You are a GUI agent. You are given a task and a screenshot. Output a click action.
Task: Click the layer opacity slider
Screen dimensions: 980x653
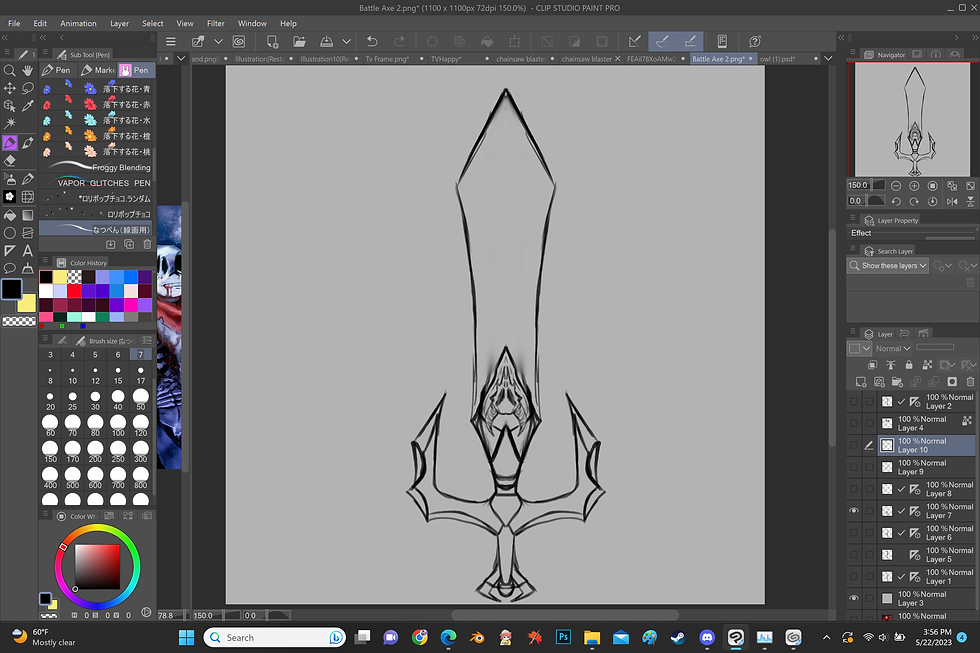tap(935, 347)
